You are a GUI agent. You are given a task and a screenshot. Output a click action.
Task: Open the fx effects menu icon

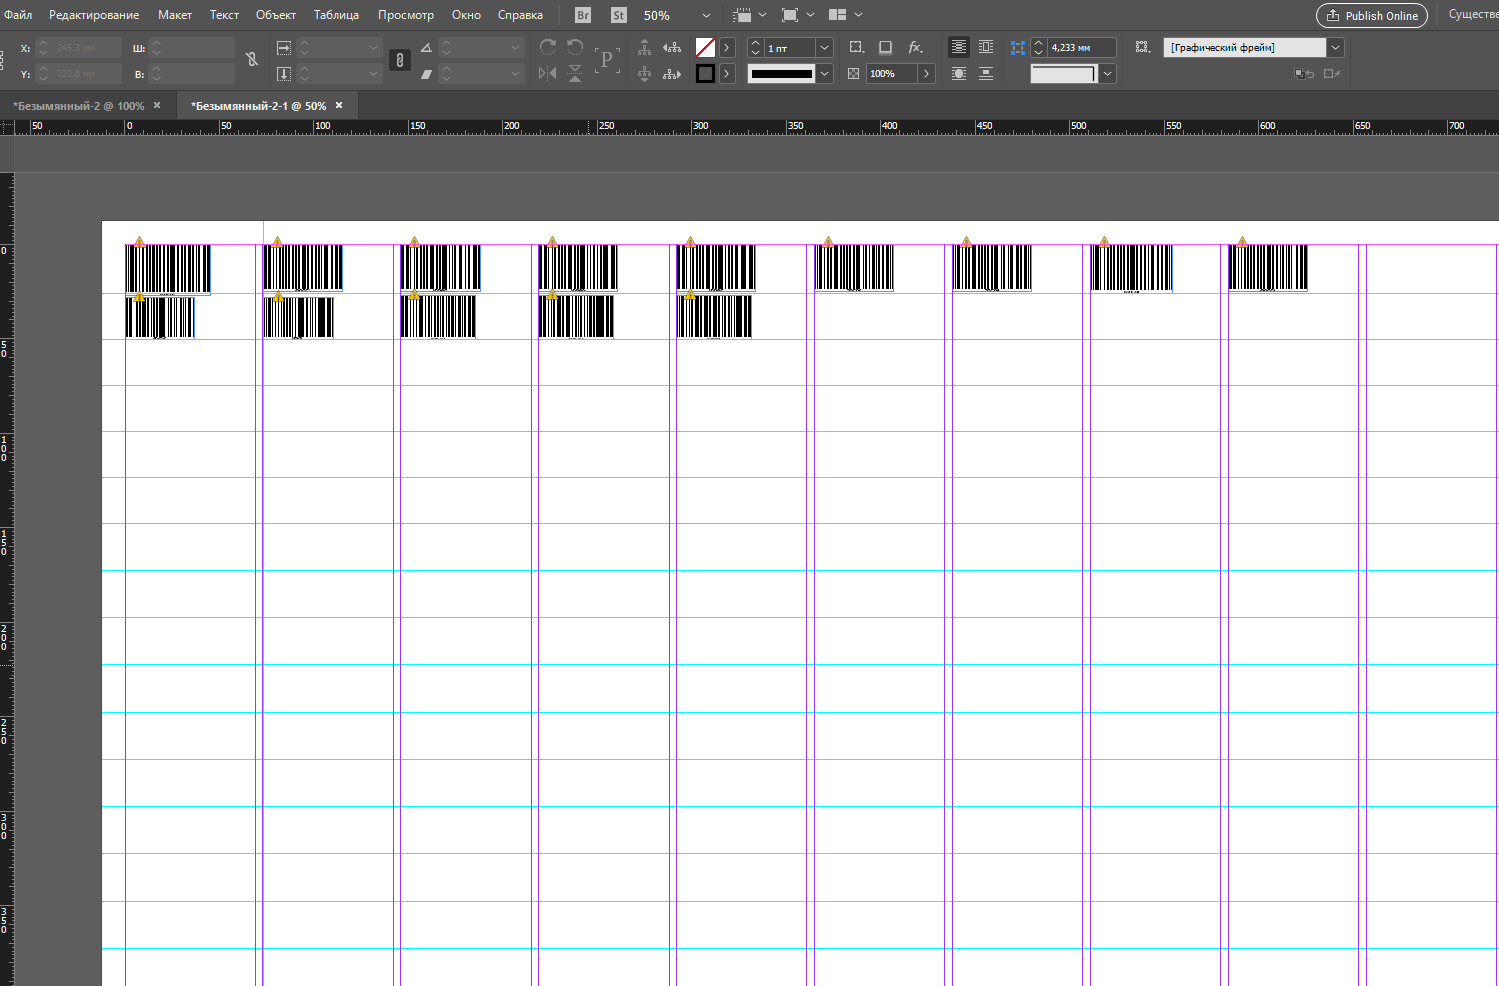coord(915,47)
